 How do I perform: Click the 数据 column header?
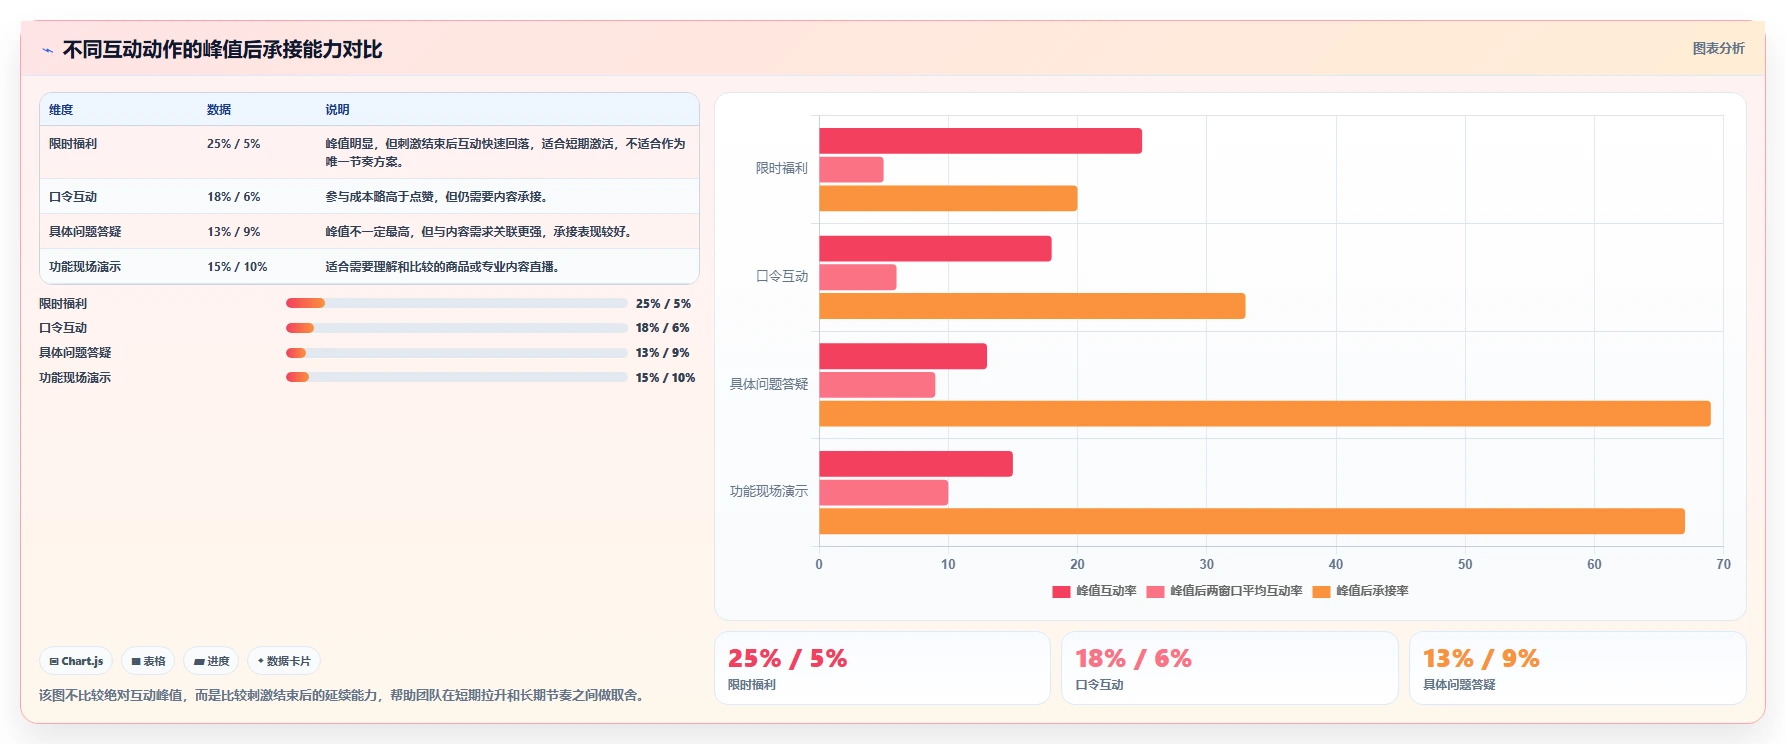click(x=219, y=110)
